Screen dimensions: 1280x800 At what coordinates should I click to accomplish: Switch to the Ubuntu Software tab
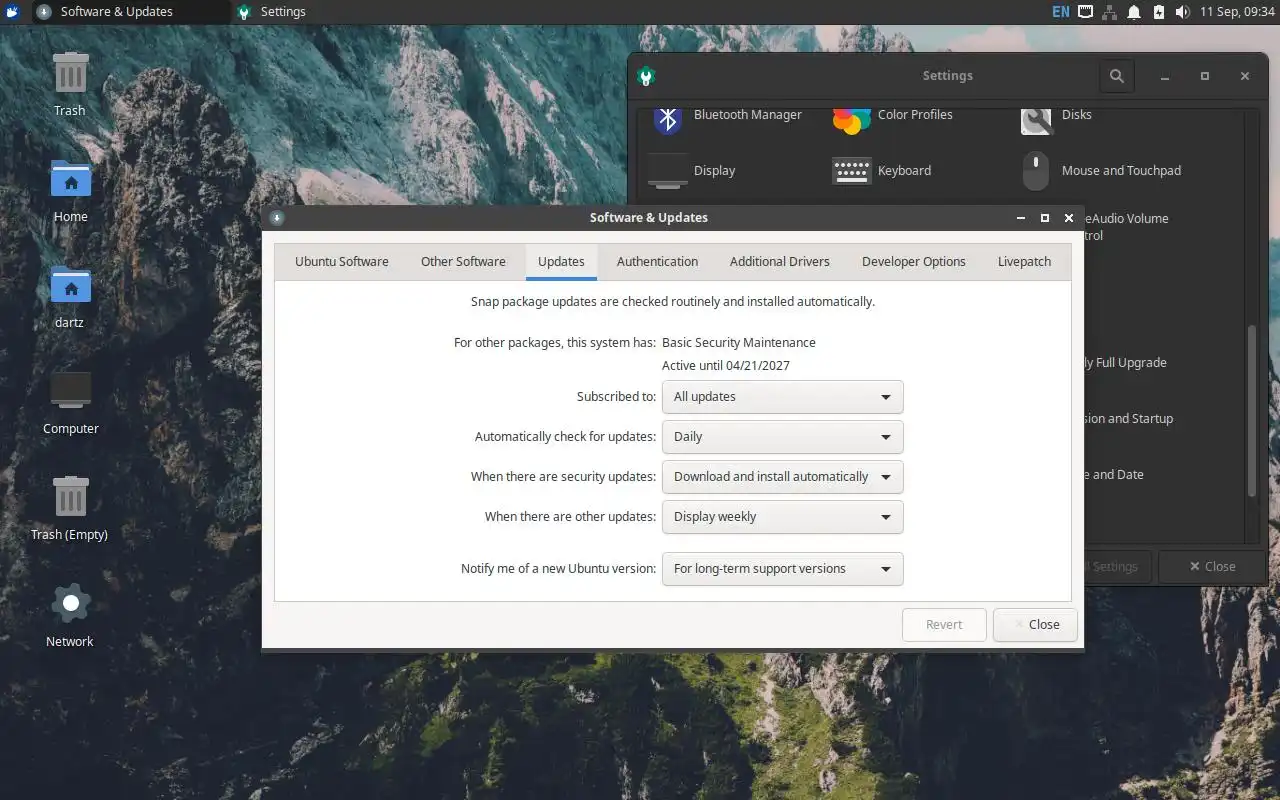click(342, 262)
